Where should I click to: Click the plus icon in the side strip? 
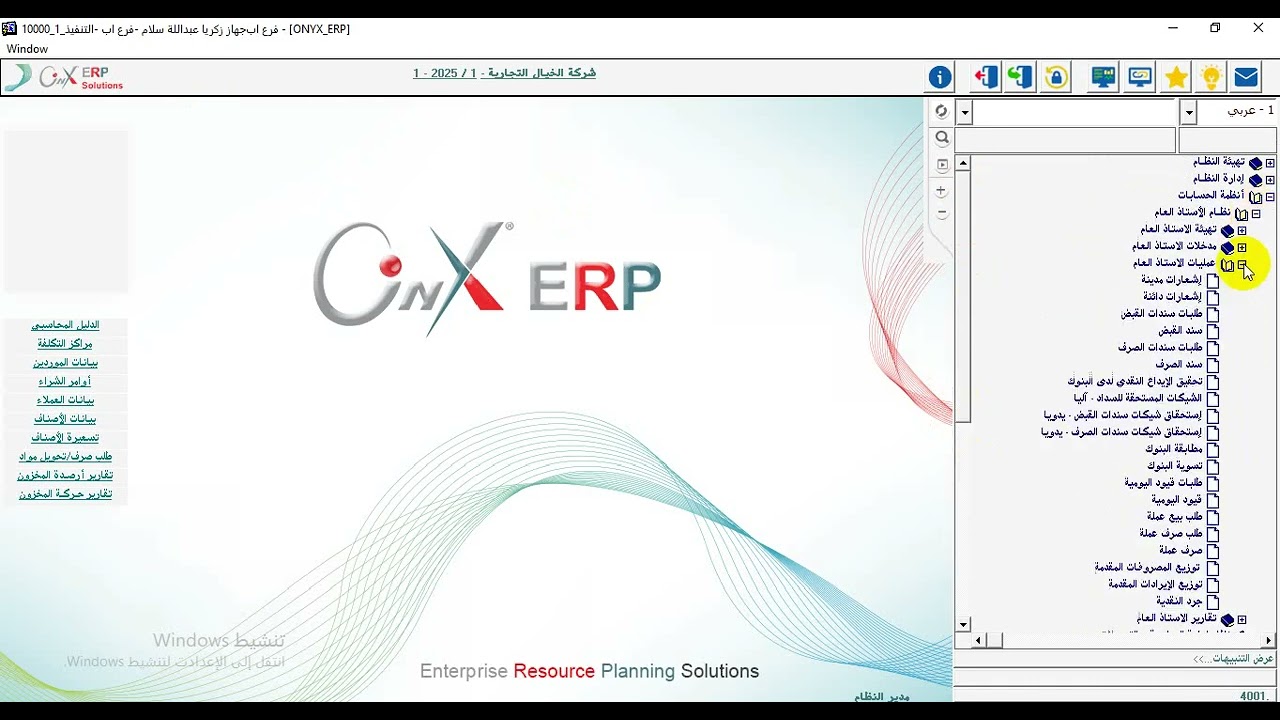941,190
